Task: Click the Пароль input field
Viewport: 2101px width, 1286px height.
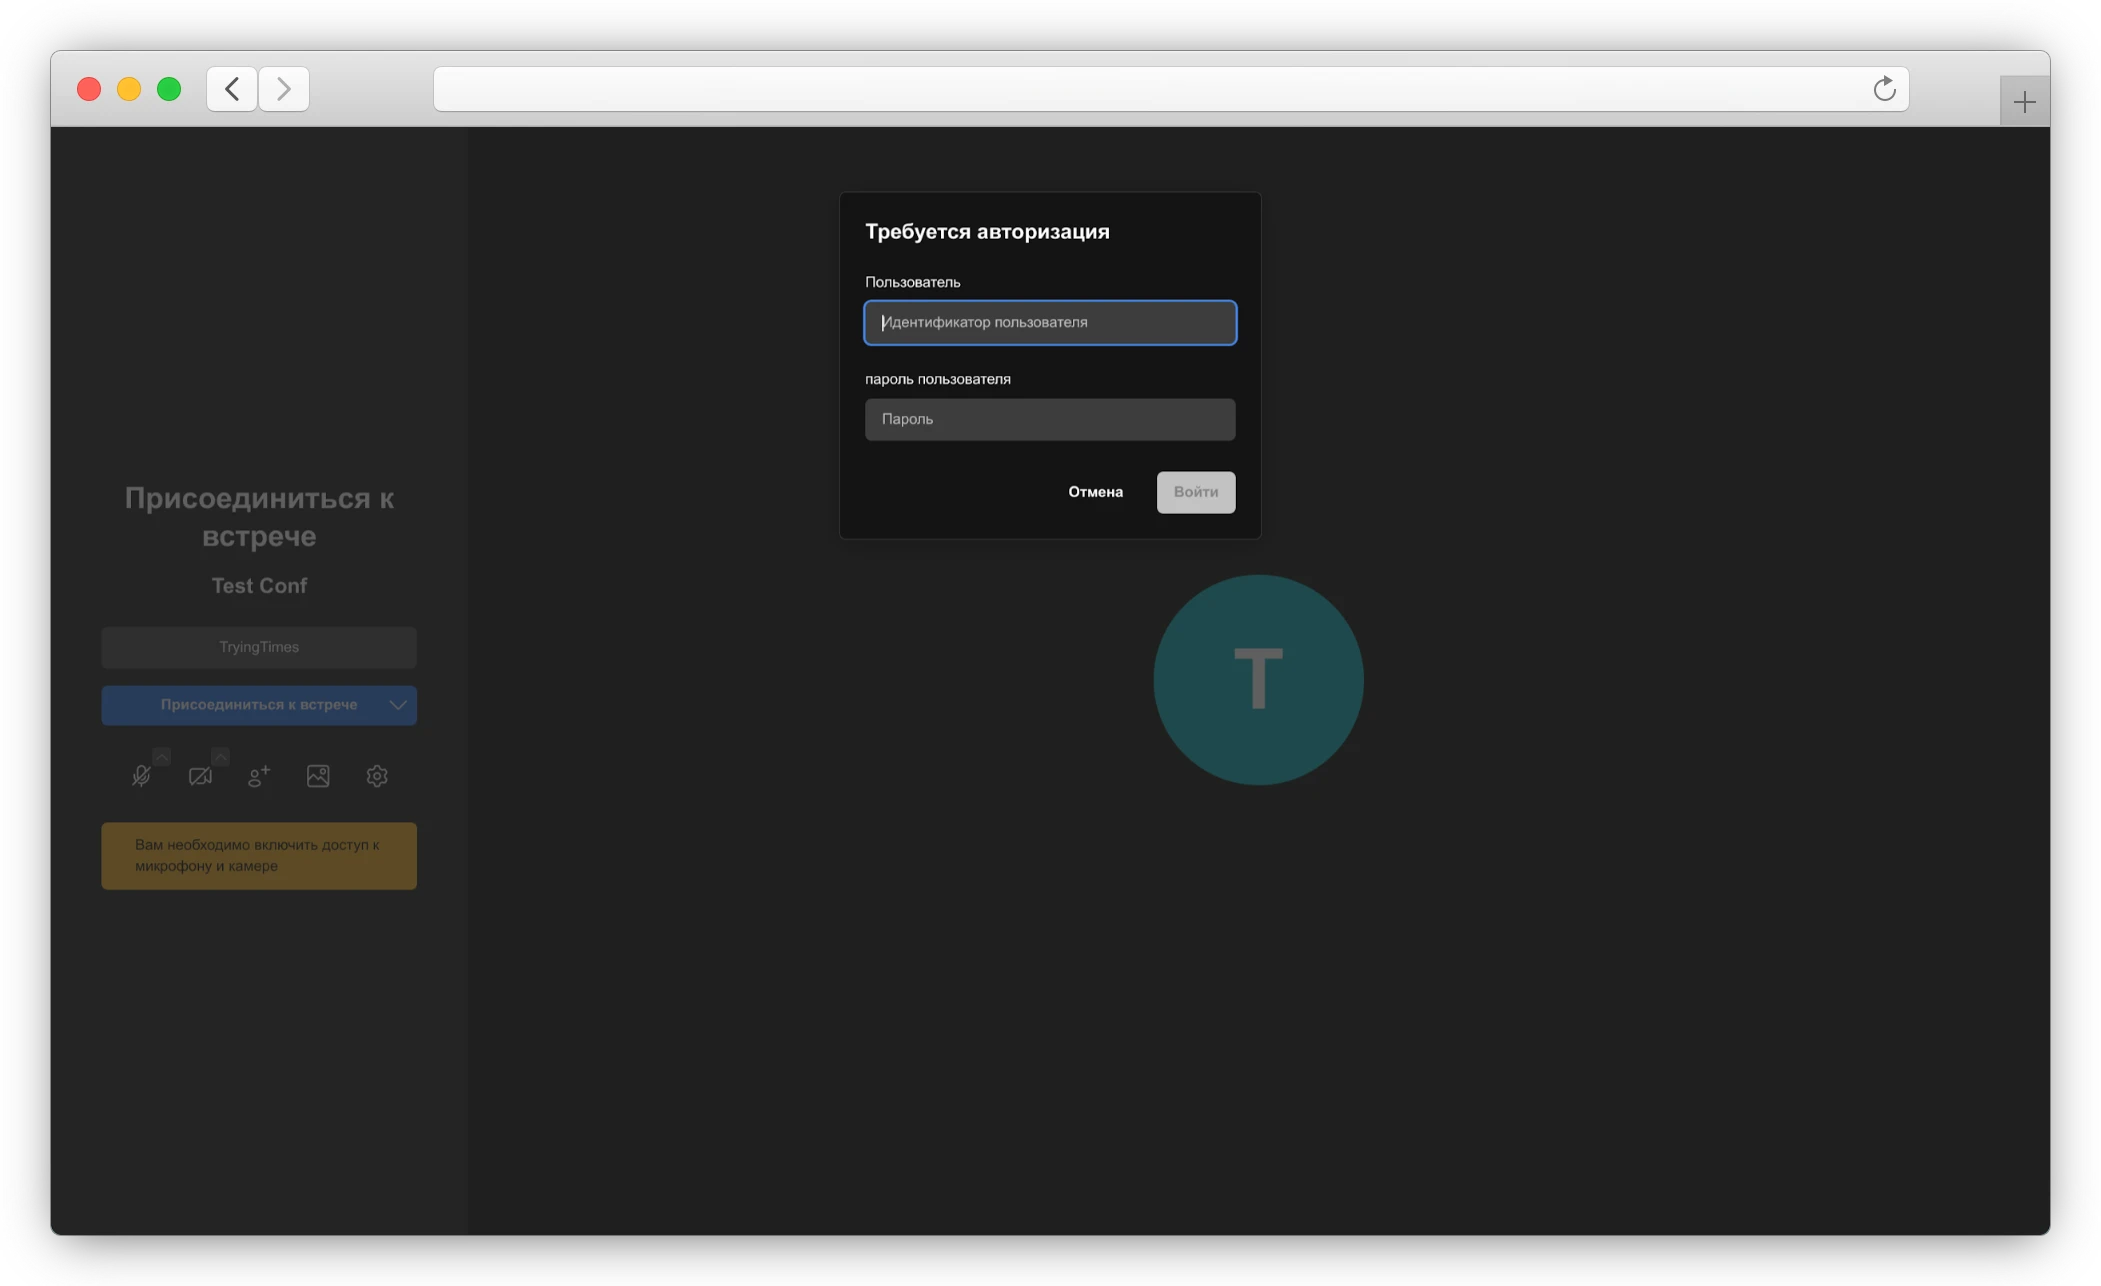Action: 1050,419
